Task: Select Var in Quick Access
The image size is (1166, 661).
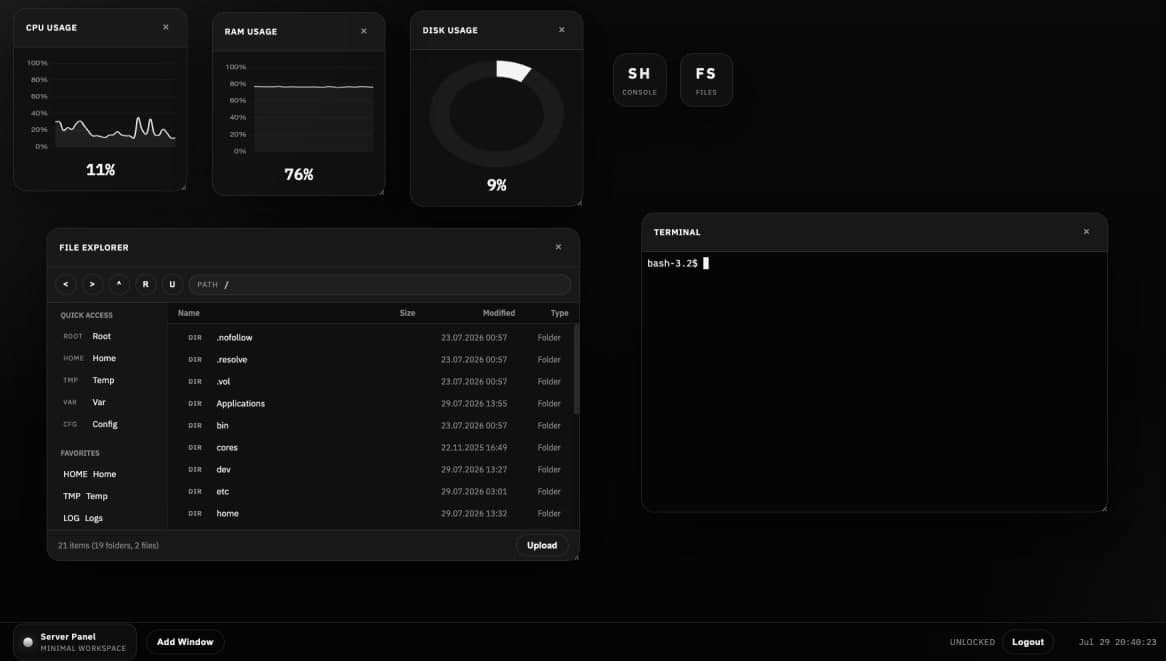Action: click(x=108, y=402)
